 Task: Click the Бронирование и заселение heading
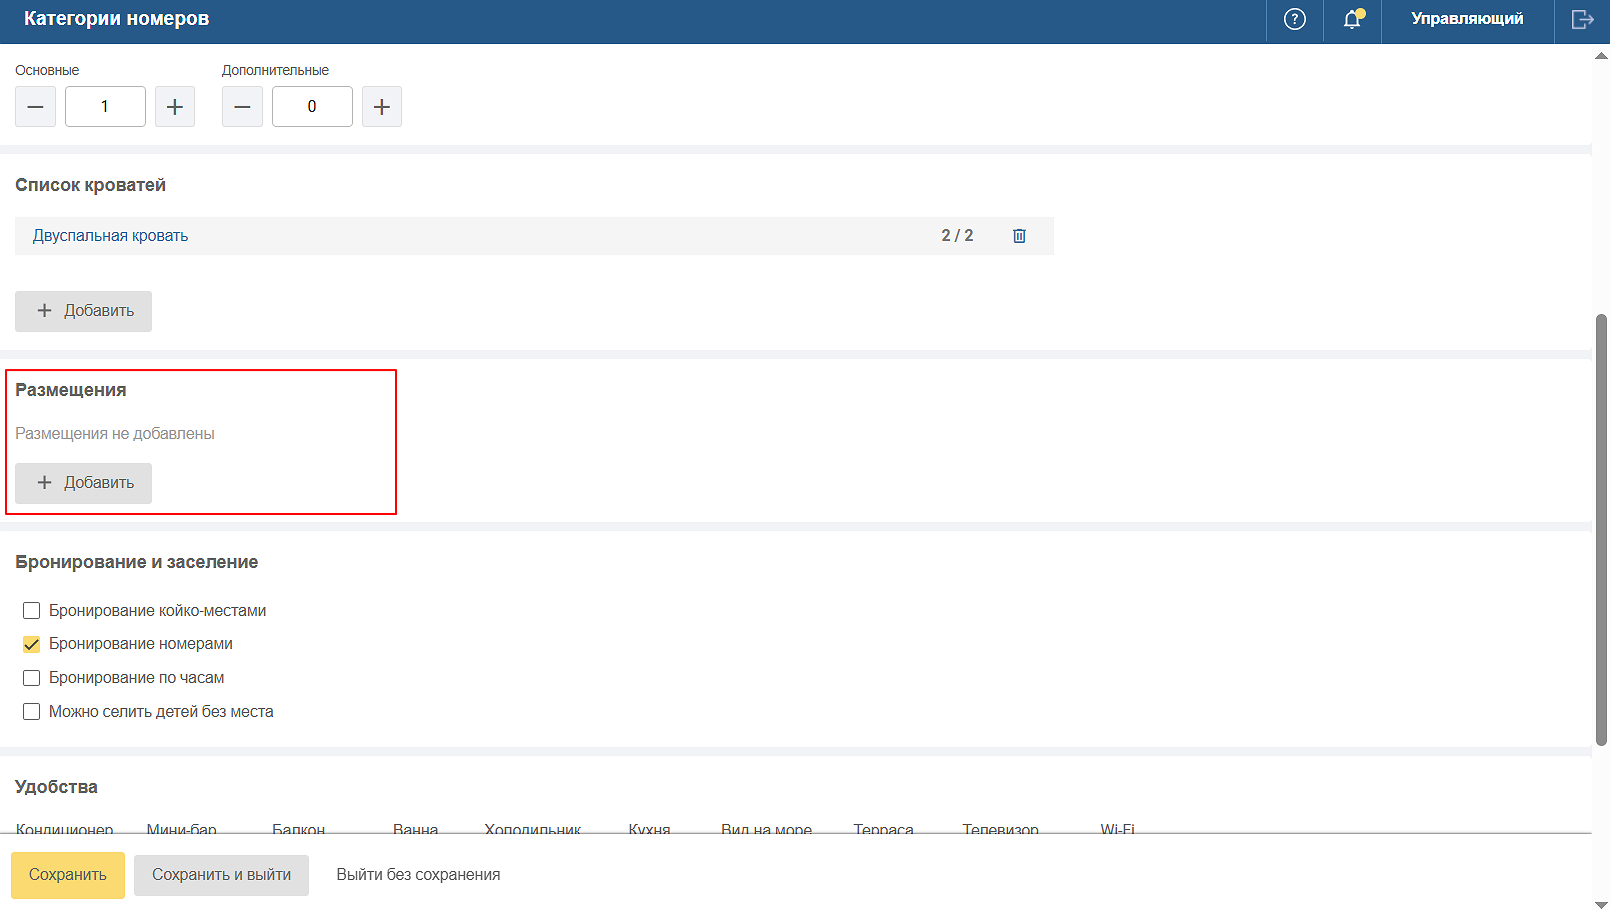(137, 562)
